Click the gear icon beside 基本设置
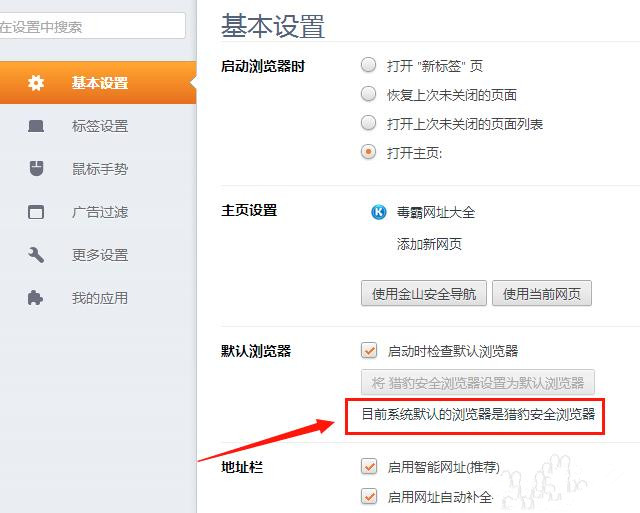Screen dimensions: 640x513 36,83
